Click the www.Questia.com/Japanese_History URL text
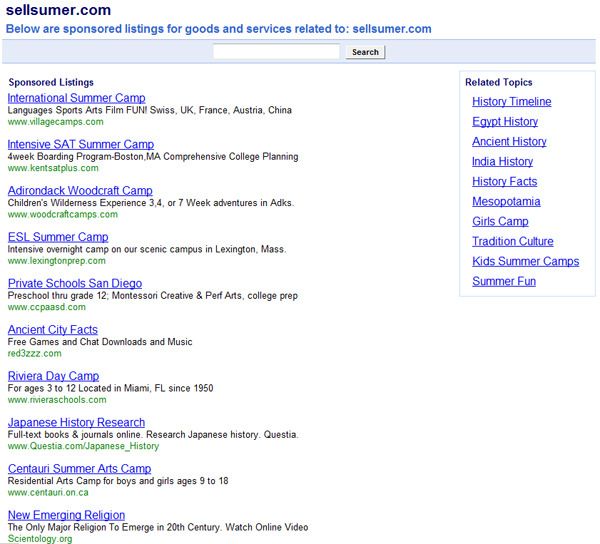 [x=83, y=446]
